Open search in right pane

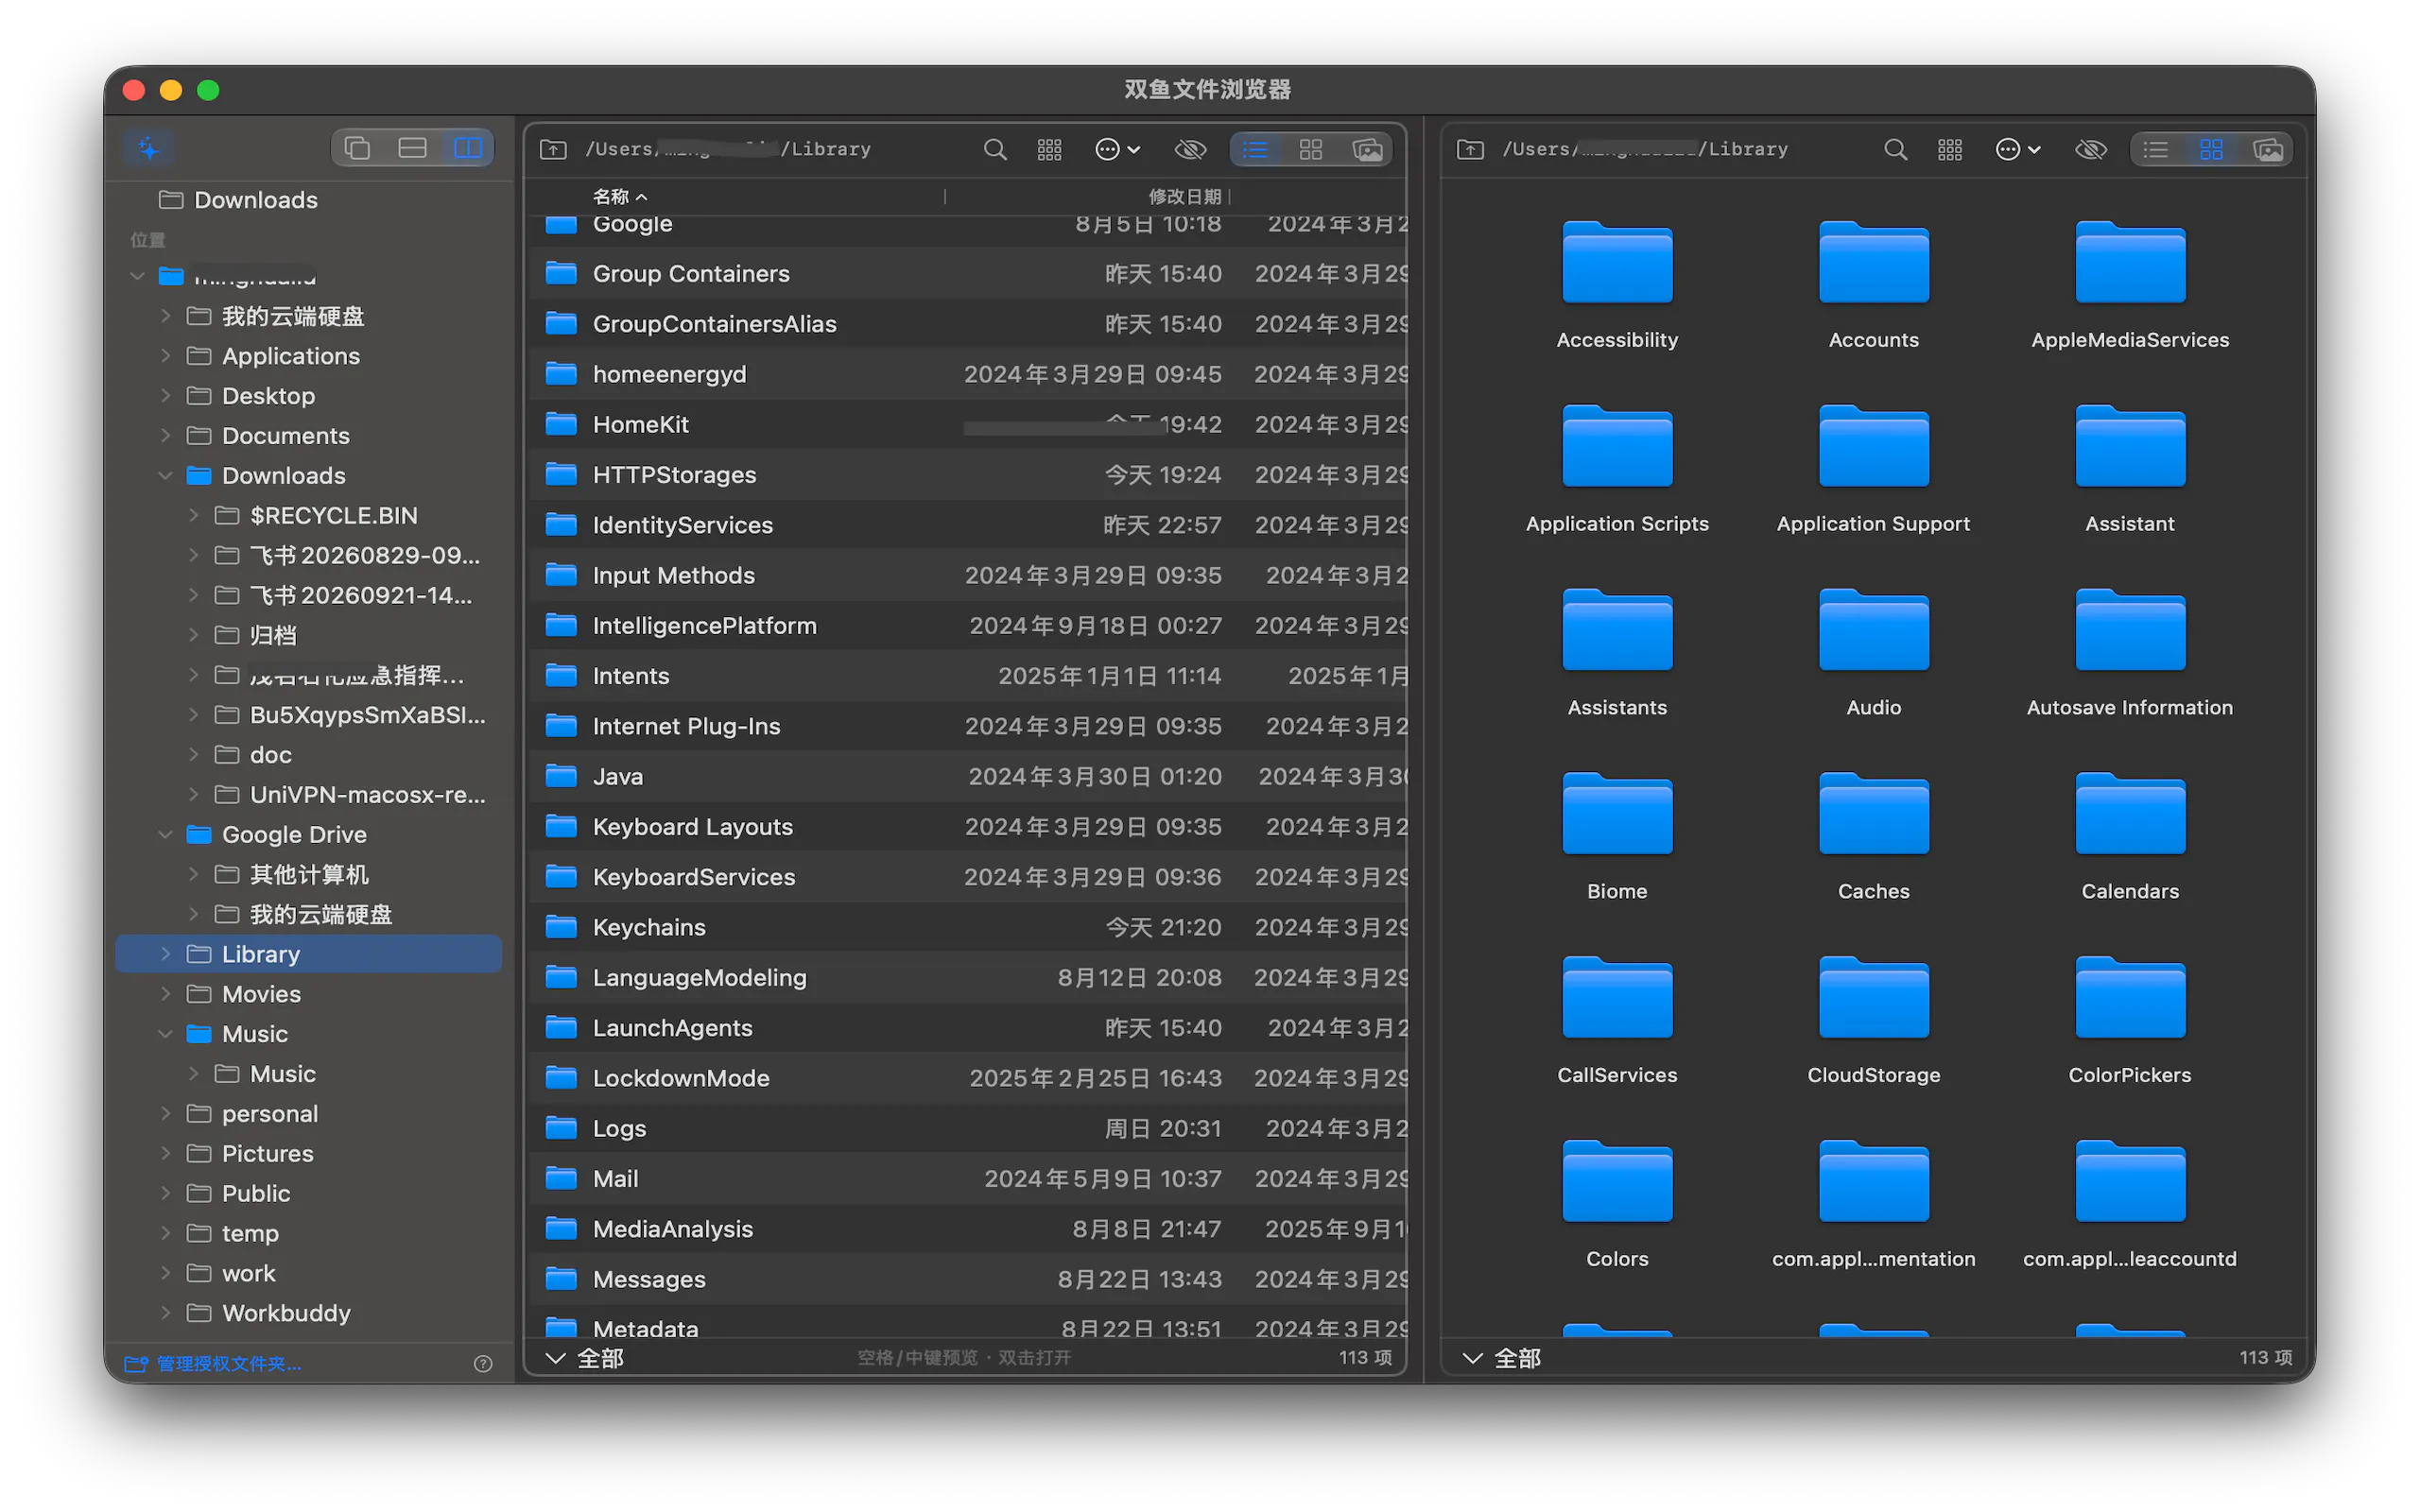pos(1895,149)
